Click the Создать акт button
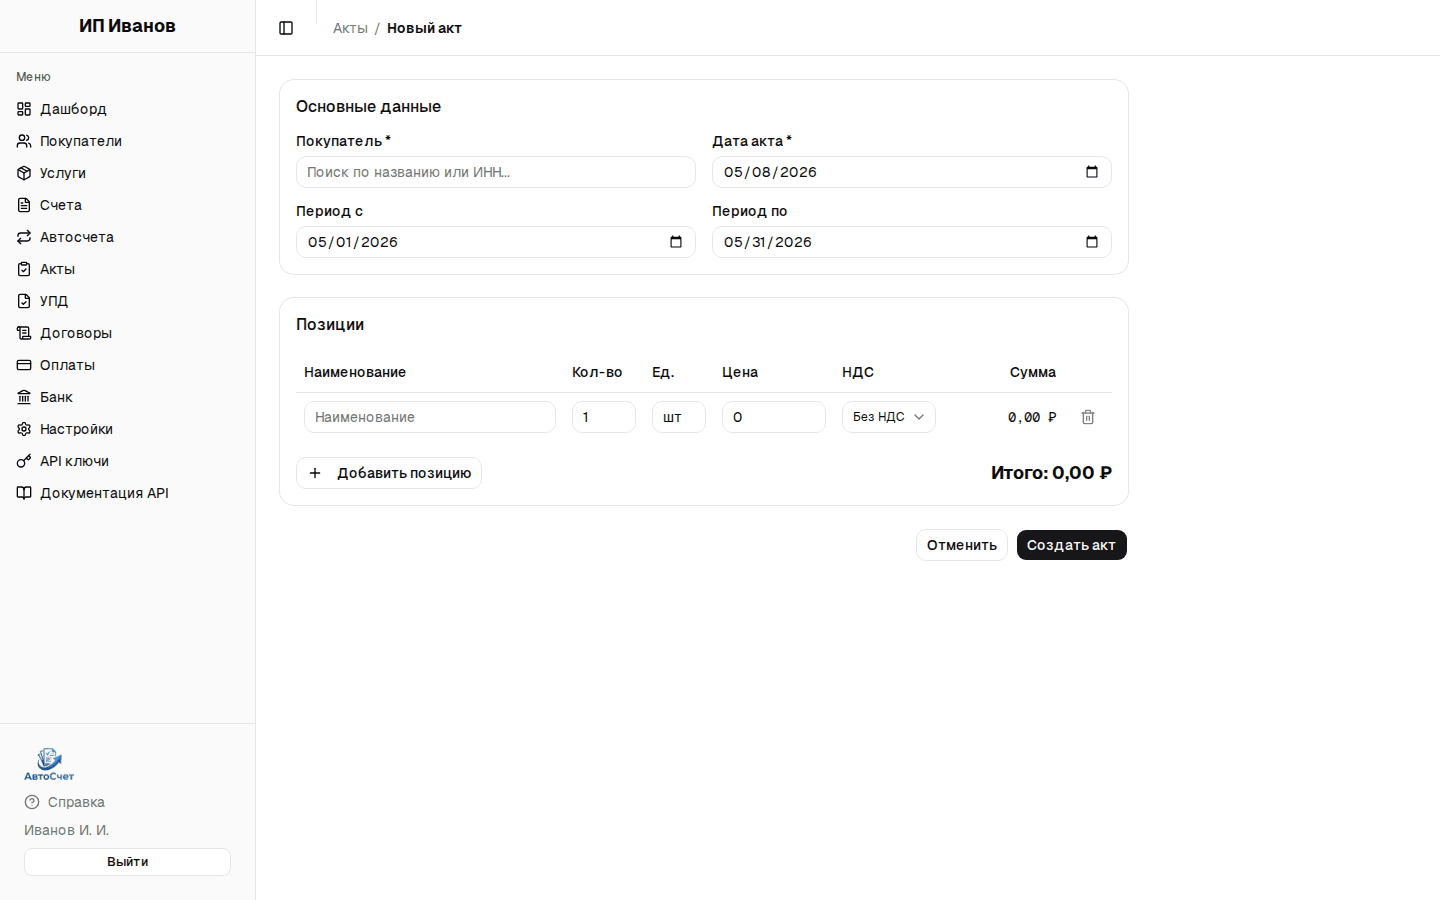The width and height of the screenshot is (1440, 900). [x=1071, y=545]
